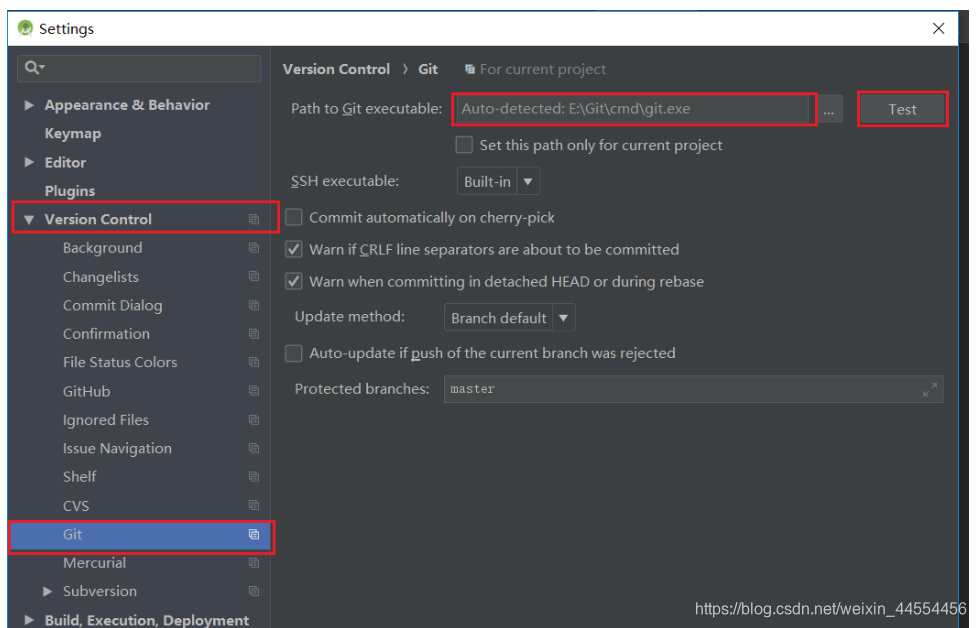Click the search magnifier icon
The width and height of the screenshot is (977, 628).
[32, 67]
